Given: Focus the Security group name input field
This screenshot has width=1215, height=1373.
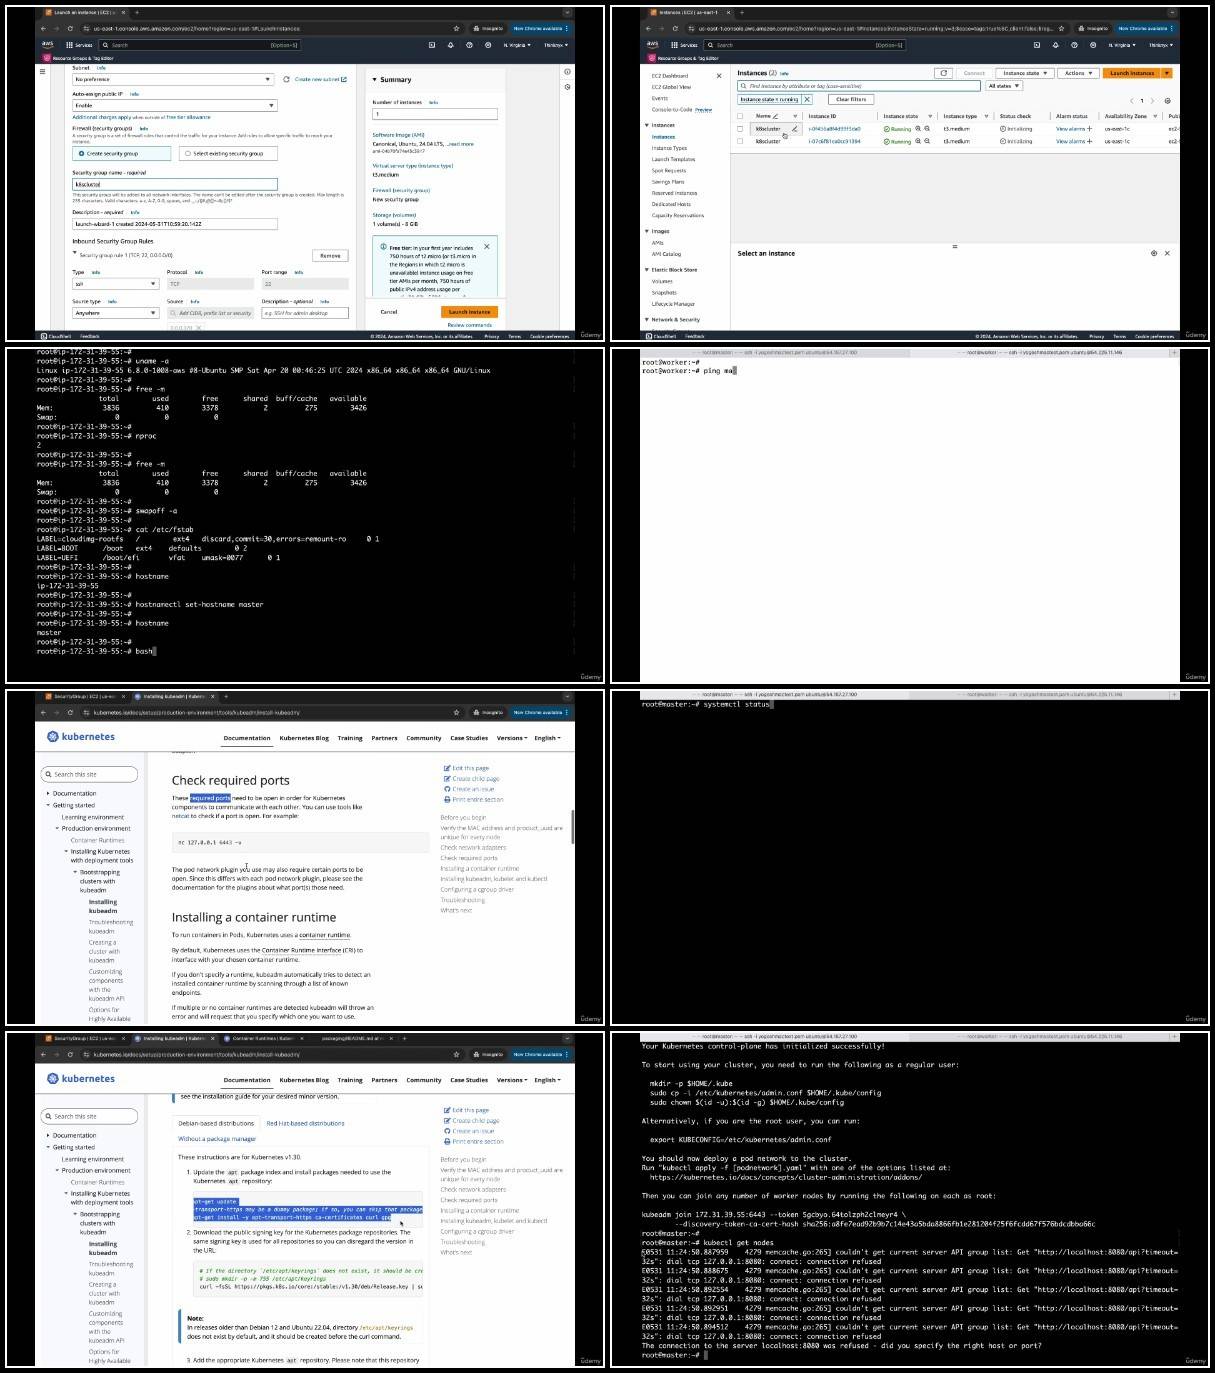Looking at the screenshot, I should click(174, 184).
